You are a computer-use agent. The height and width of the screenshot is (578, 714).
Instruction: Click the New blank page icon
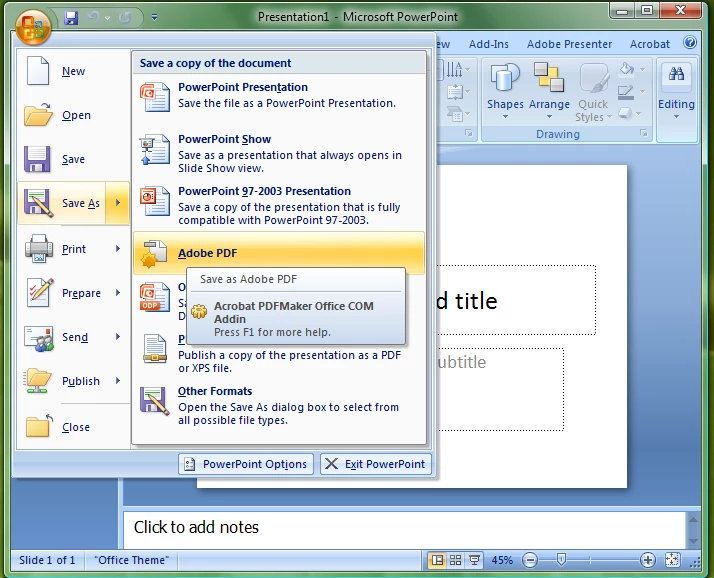tap(38, 71)
